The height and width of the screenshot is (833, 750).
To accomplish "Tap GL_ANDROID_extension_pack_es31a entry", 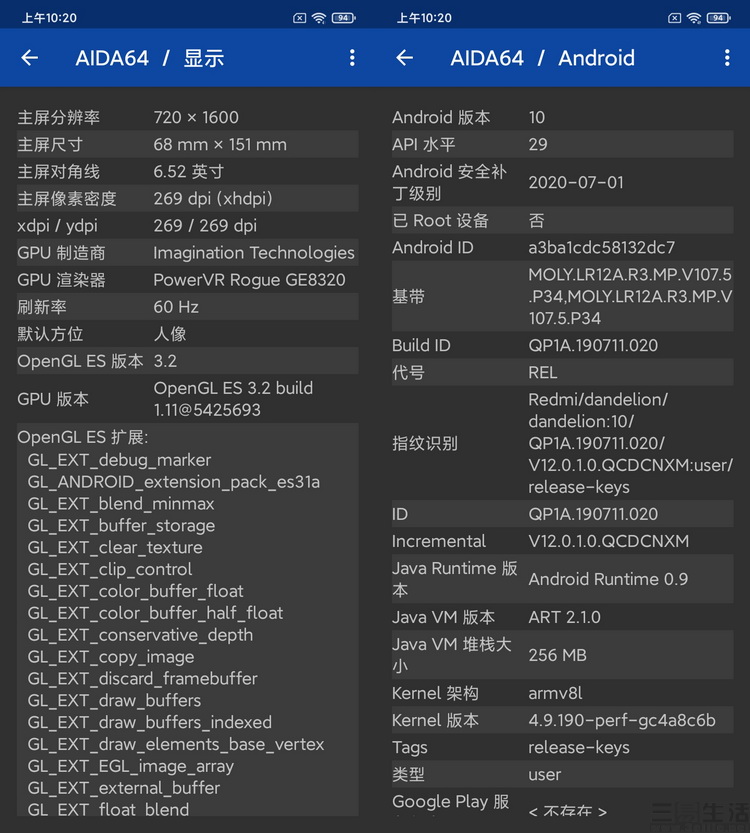I will point(174,481).
